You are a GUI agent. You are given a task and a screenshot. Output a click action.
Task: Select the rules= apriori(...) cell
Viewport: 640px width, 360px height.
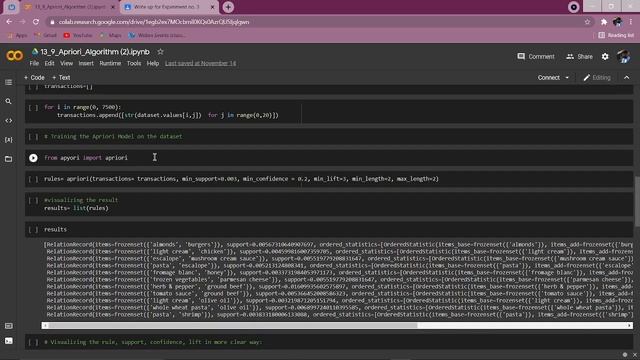coord(329,179)
